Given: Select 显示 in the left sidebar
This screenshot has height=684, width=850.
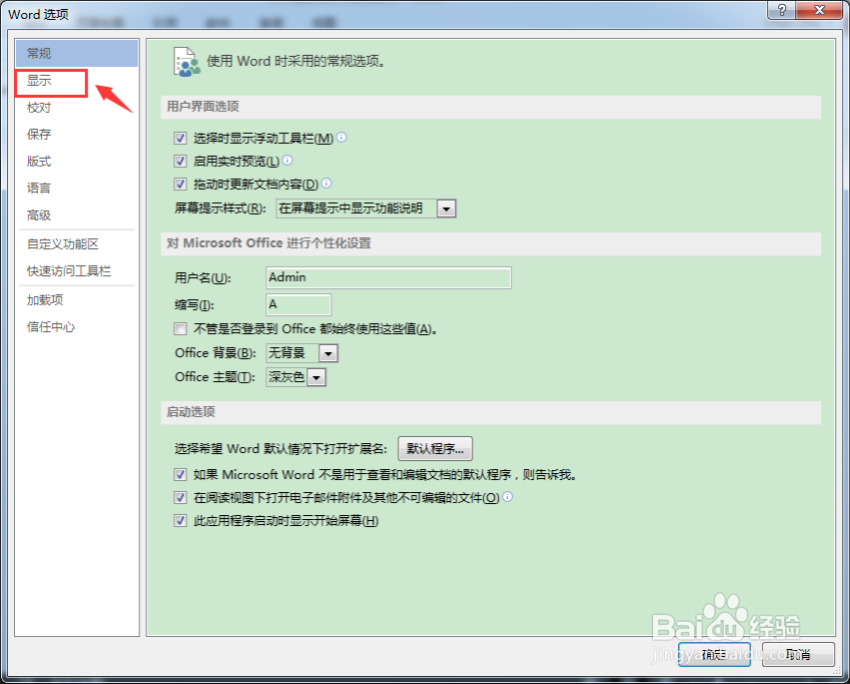Looking at the screenshot, I should (42, 80).
